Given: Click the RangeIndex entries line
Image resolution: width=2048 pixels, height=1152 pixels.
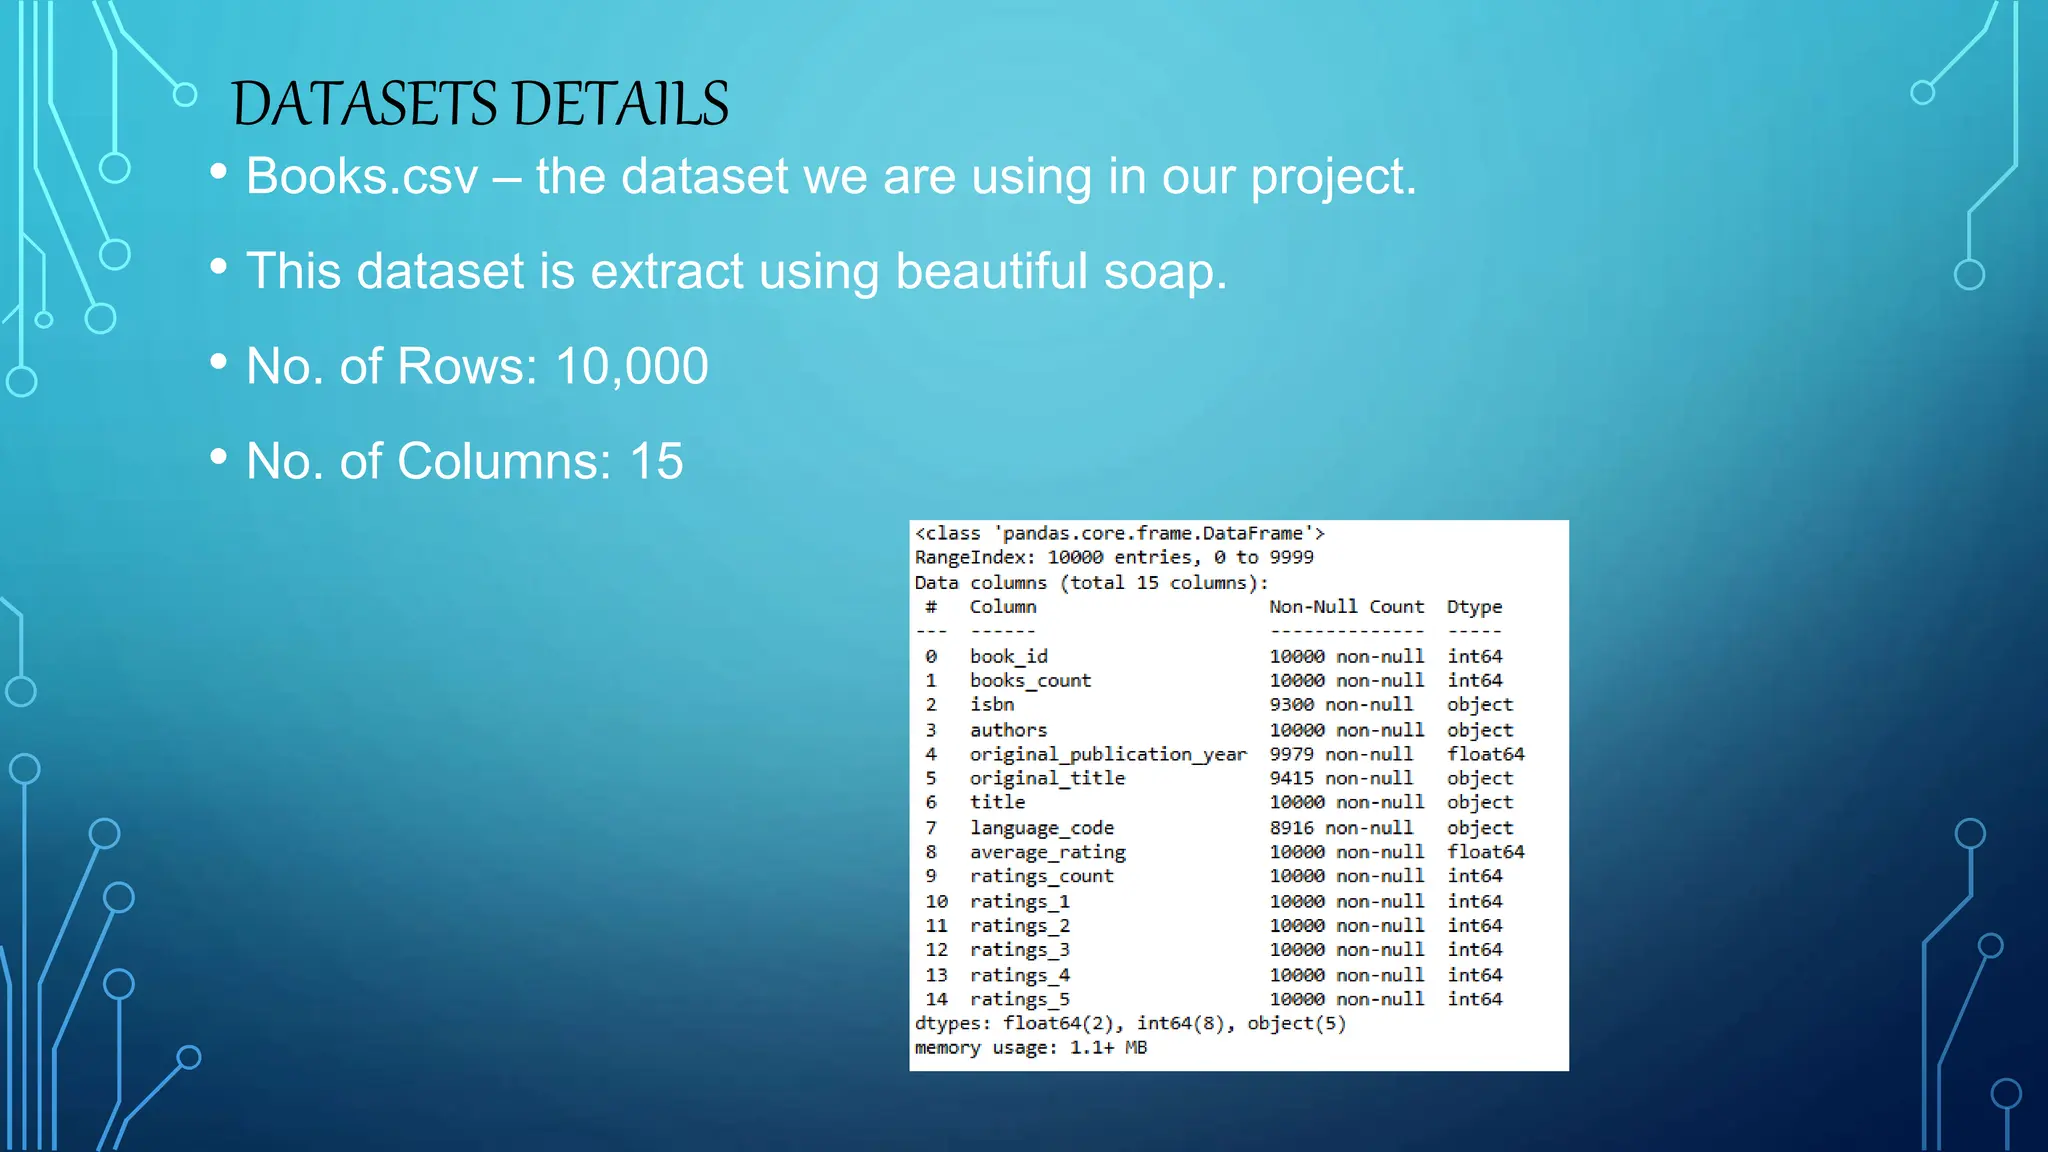Looking at the screenshot, I should click(x=1113, y=558).
